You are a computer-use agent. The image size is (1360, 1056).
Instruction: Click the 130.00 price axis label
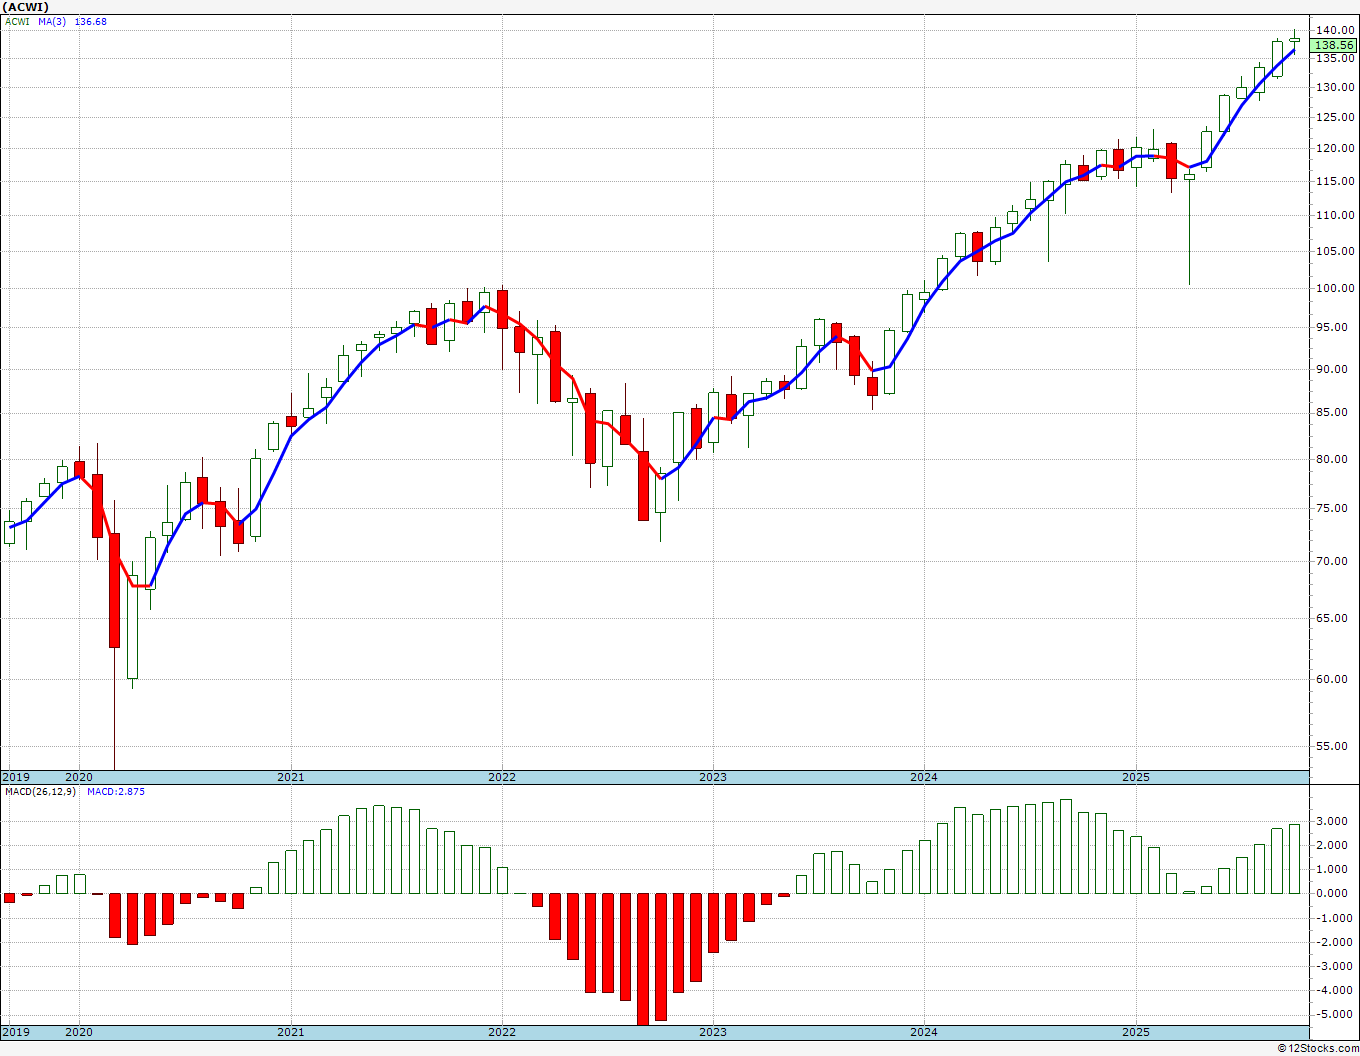(x=1335, y=88)
